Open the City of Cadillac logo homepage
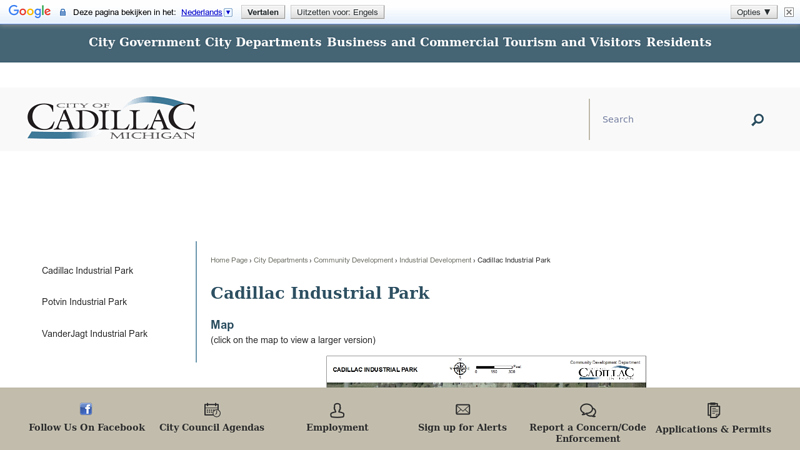The image size is (800, 450). [111, 118]
